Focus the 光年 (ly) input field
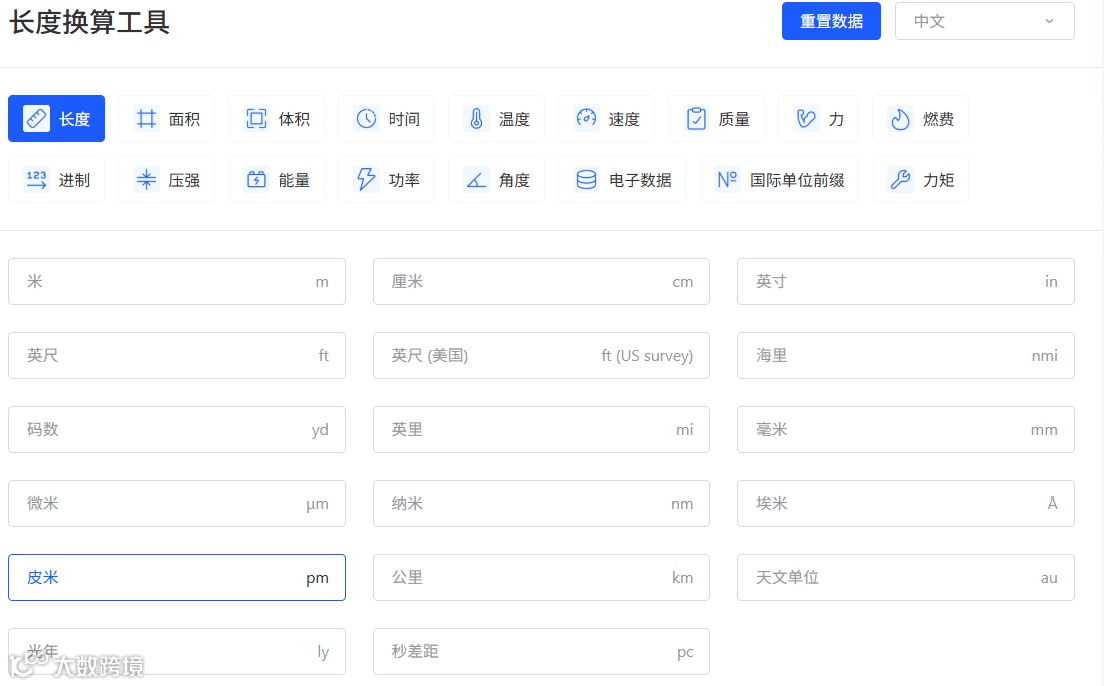This screenshot has height=686, width=1104. pyautogui.click(x=177, y=651)
